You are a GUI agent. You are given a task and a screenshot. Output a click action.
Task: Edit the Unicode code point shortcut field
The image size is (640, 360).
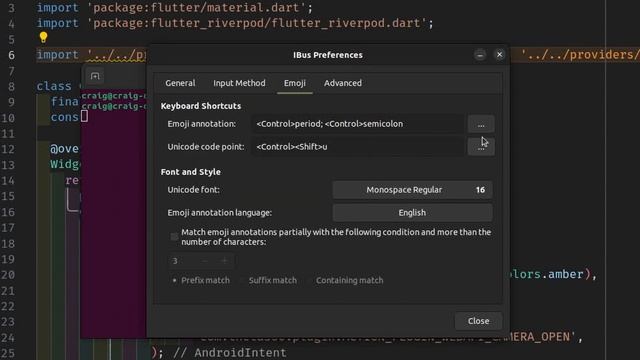(358, 147)
